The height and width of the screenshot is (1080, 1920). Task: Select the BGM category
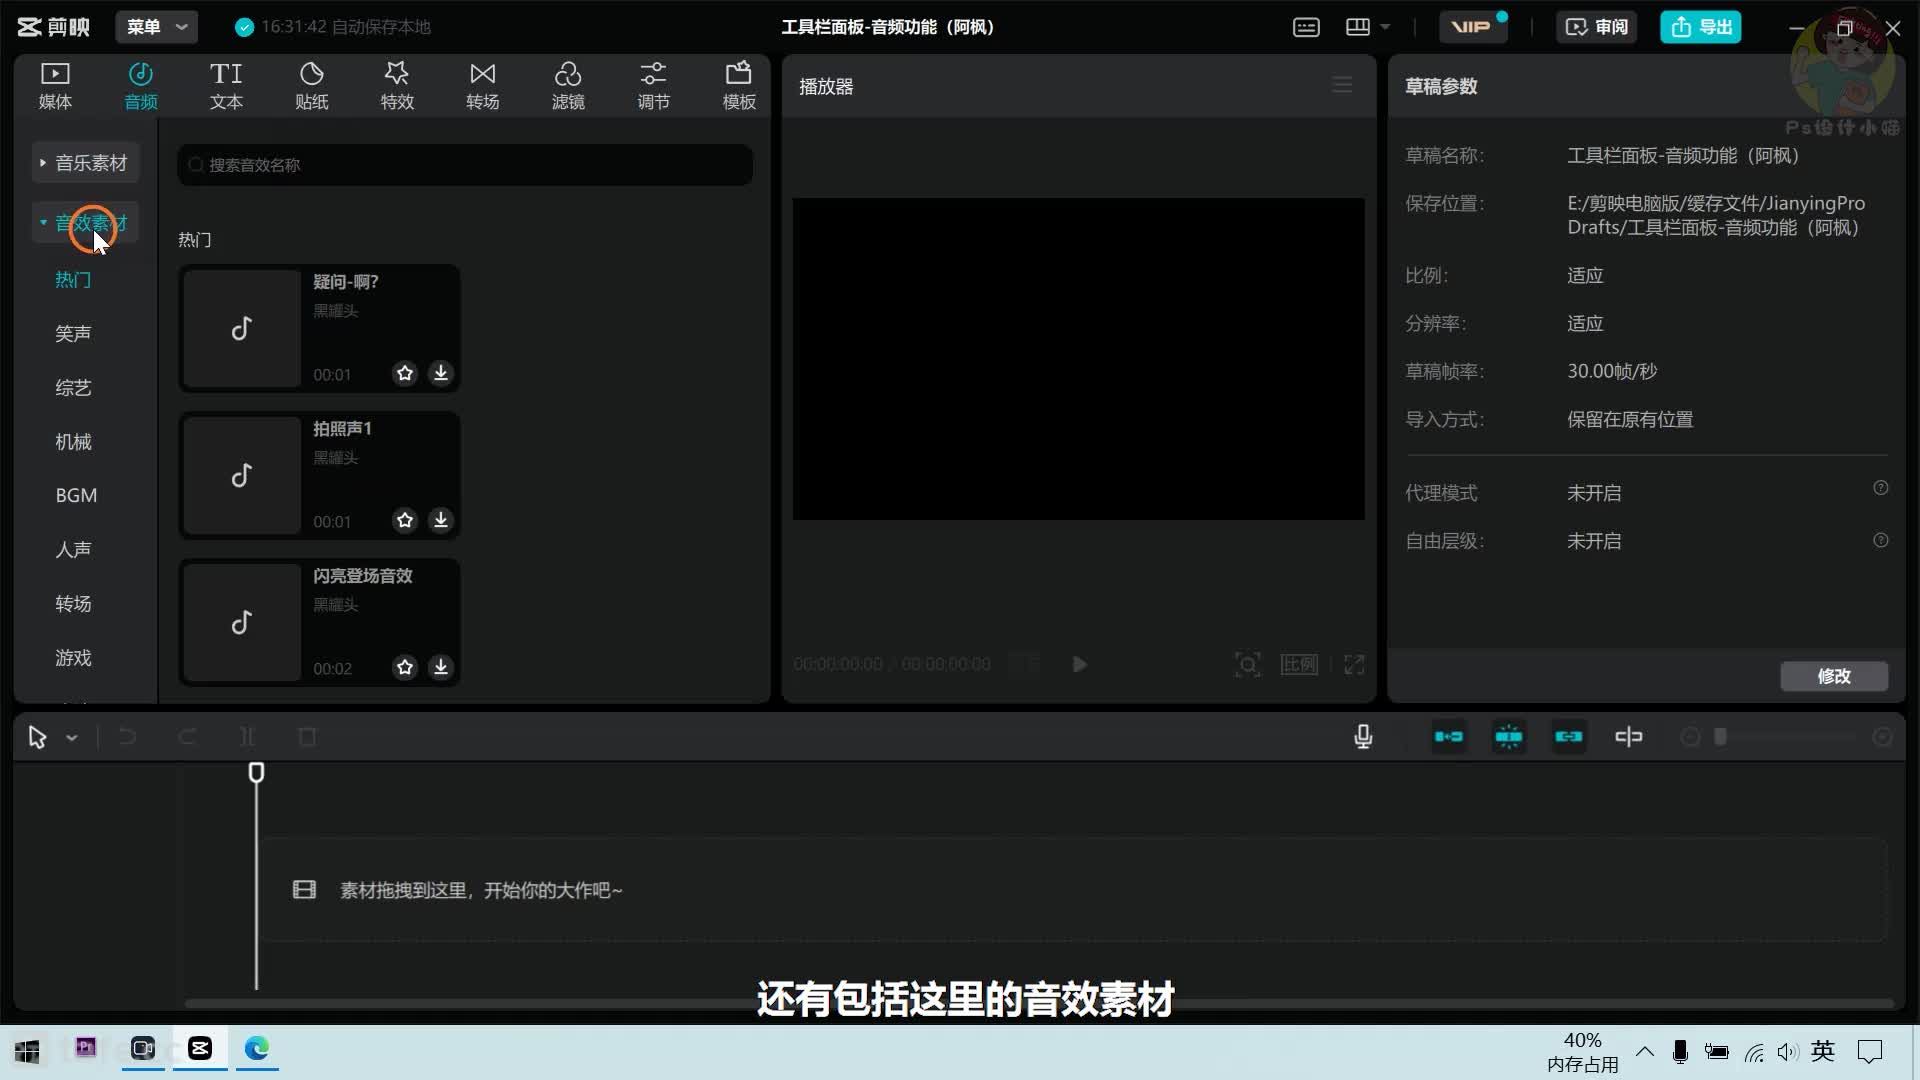[x=76, y=495]
